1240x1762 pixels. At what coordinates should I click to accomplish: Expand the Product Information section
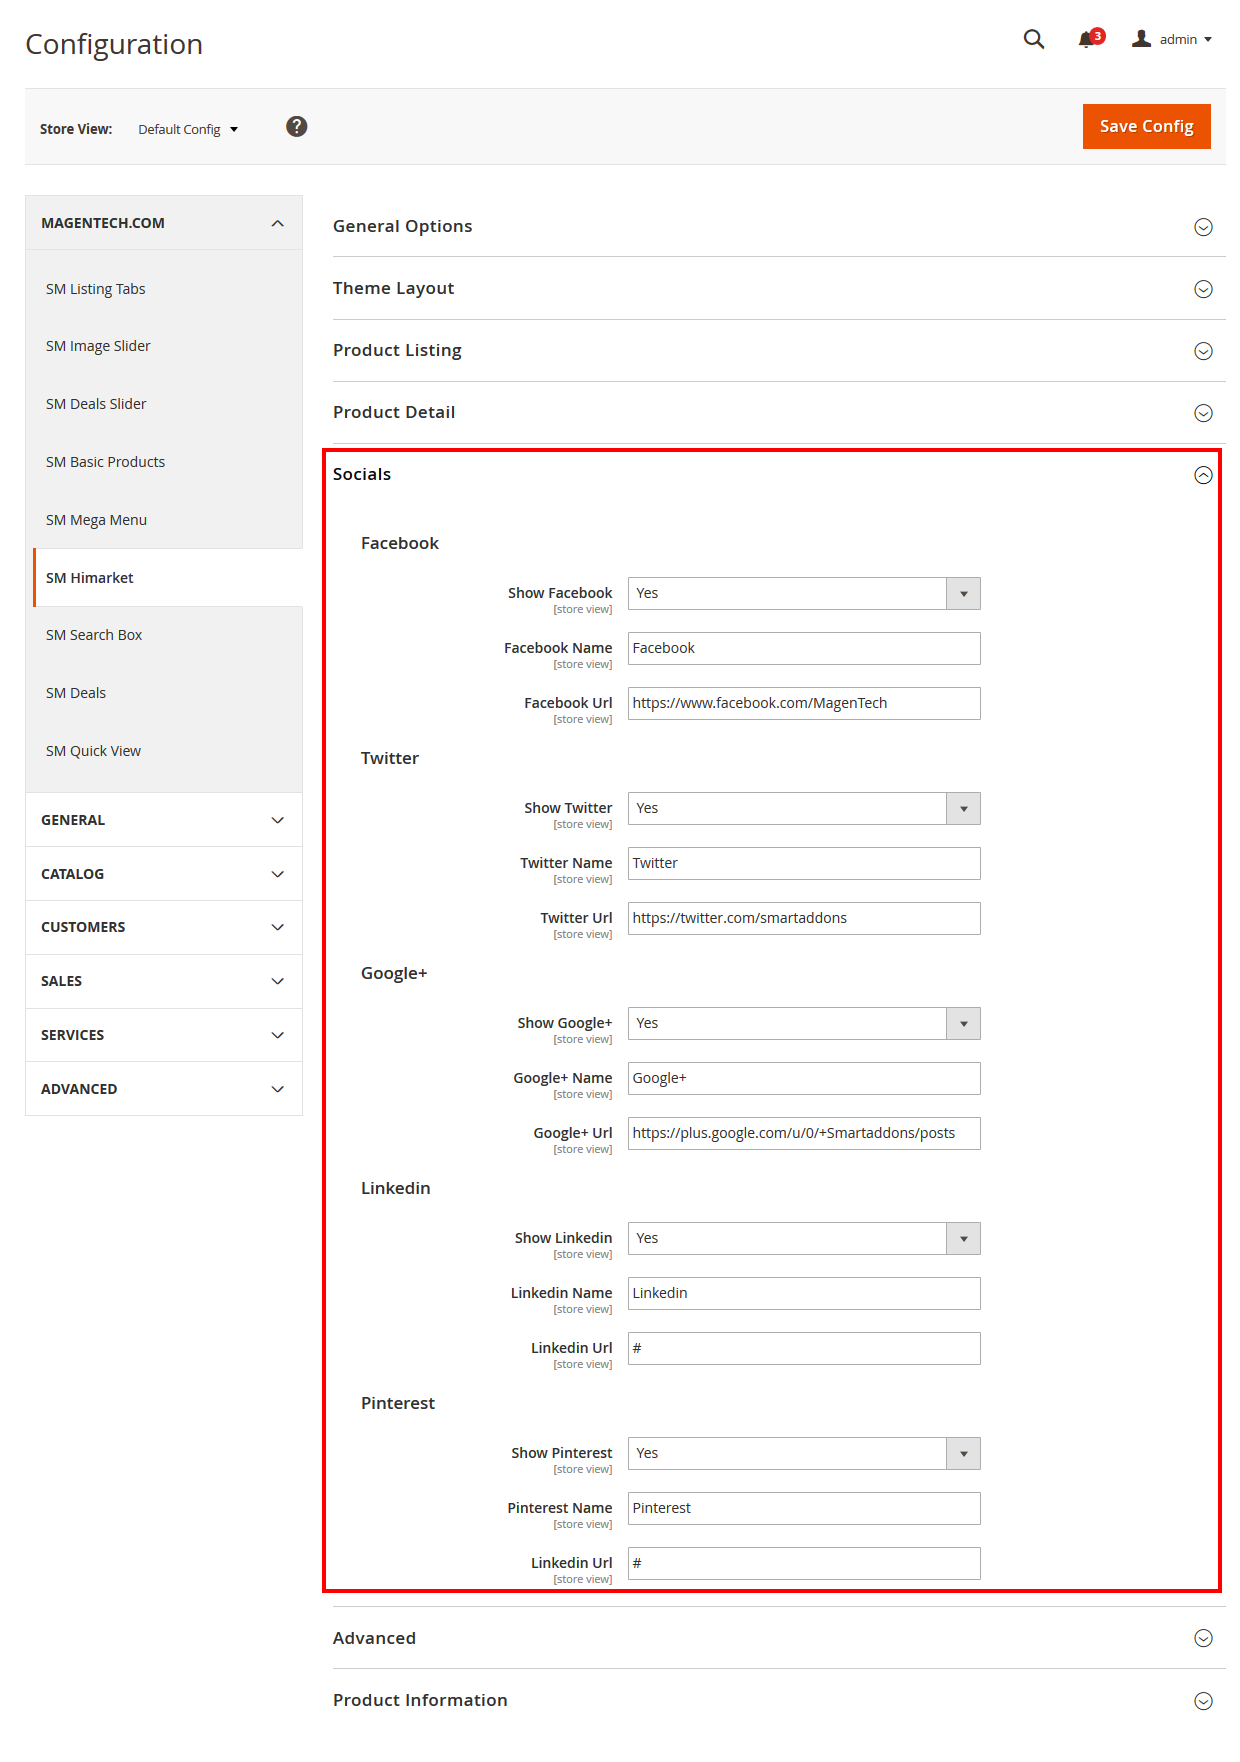pyautogui.click(x=779, y=1700)
